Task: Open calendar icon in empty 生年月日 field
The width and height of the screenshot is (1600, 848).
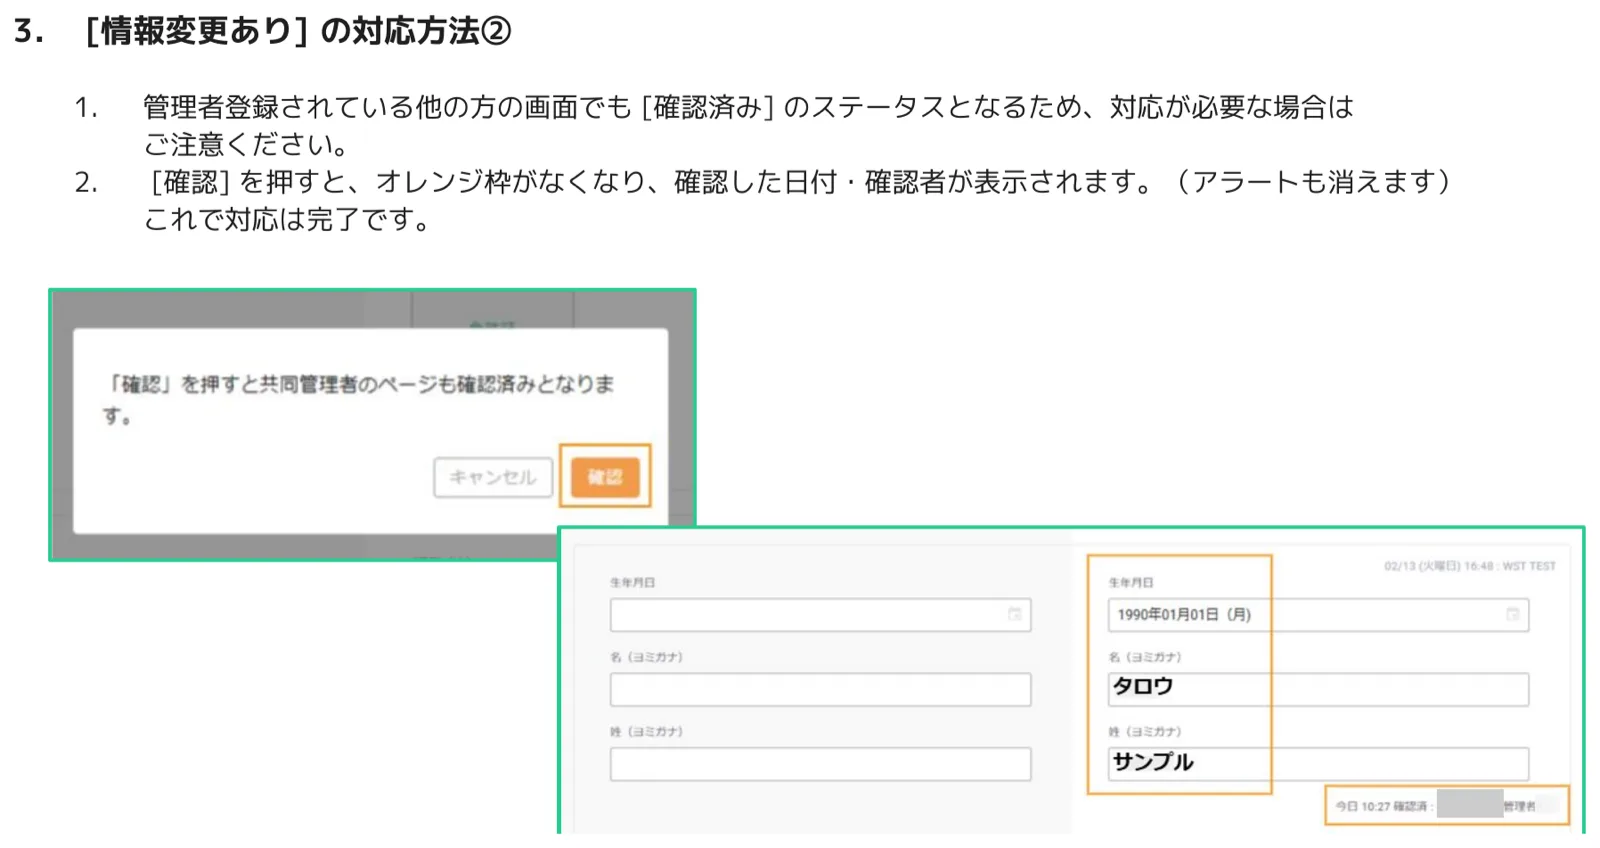Action: tap(1014, 614)
